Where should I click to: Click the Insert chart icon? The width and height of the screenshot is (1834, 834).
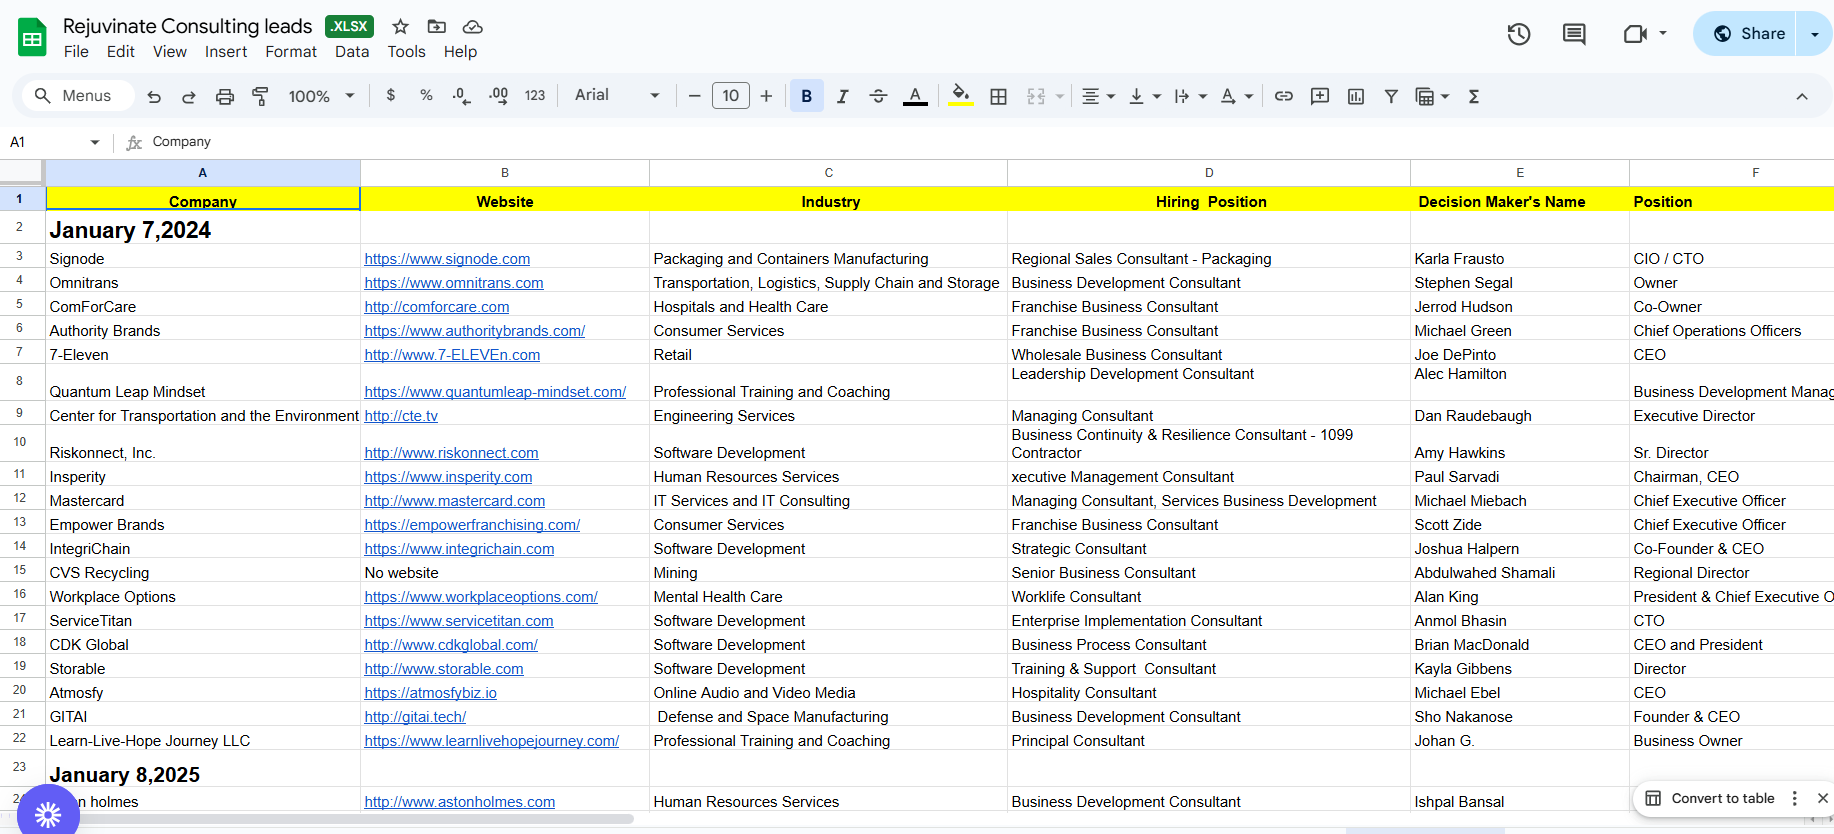click(x=1356, y=97)
